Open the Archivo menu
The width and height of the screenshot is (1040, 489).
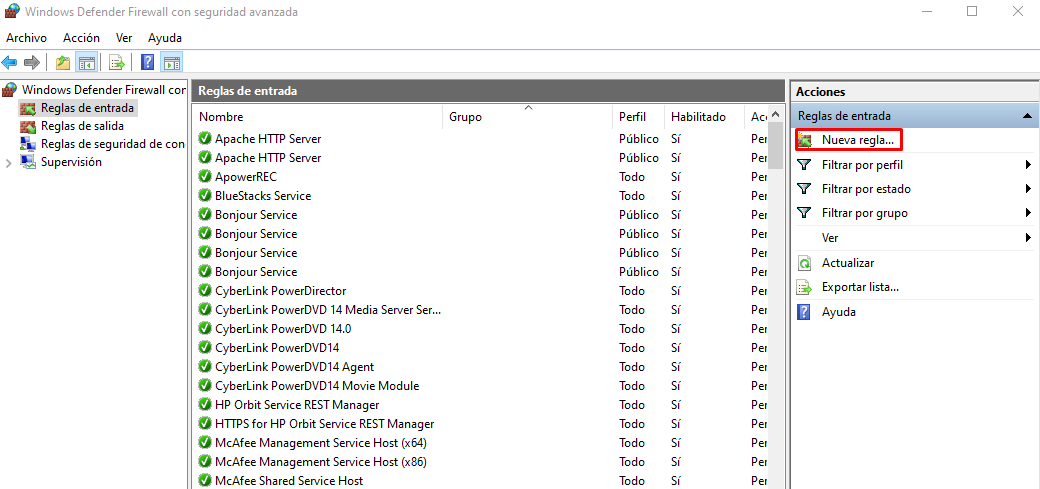point(27,38)
